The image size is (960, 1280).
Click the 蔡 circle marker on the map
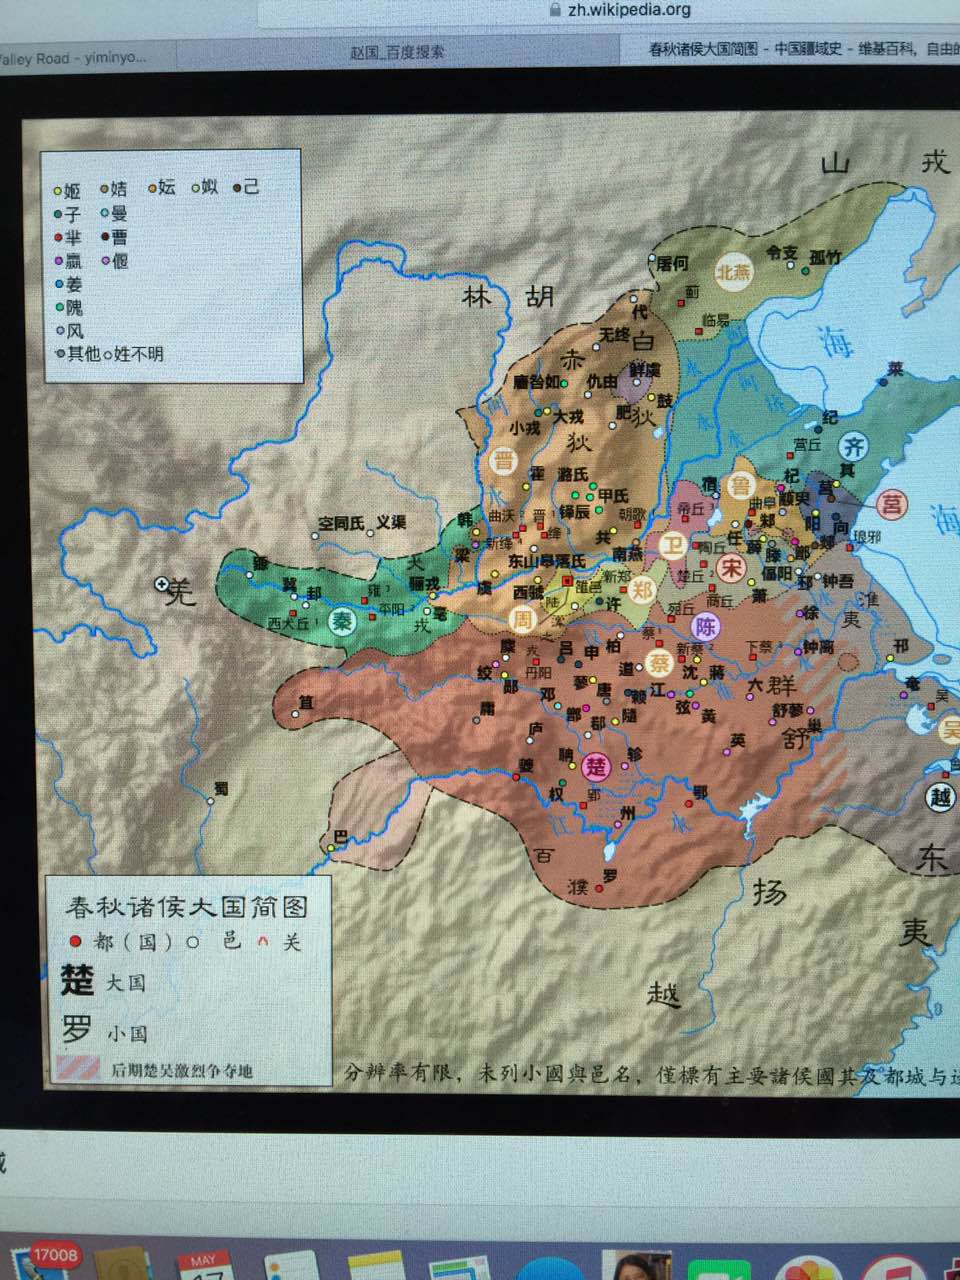coord(659,662)
